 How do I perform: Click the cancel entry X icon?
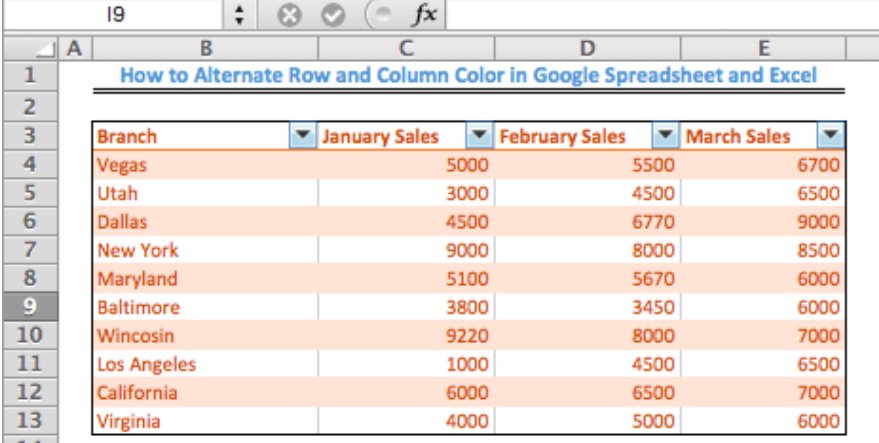click(x=289, y=15)
